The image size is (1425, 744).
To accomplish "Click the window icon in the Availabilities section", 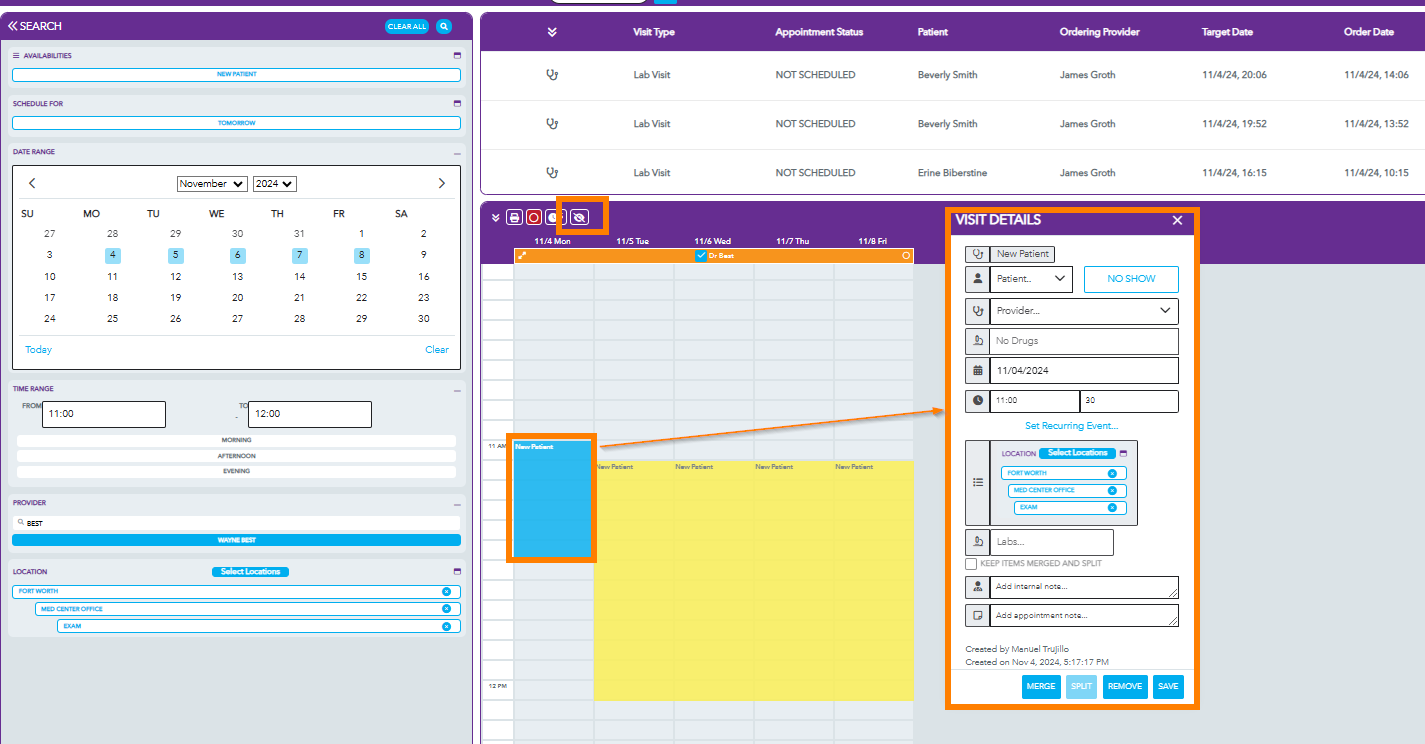I will point(457,56).
